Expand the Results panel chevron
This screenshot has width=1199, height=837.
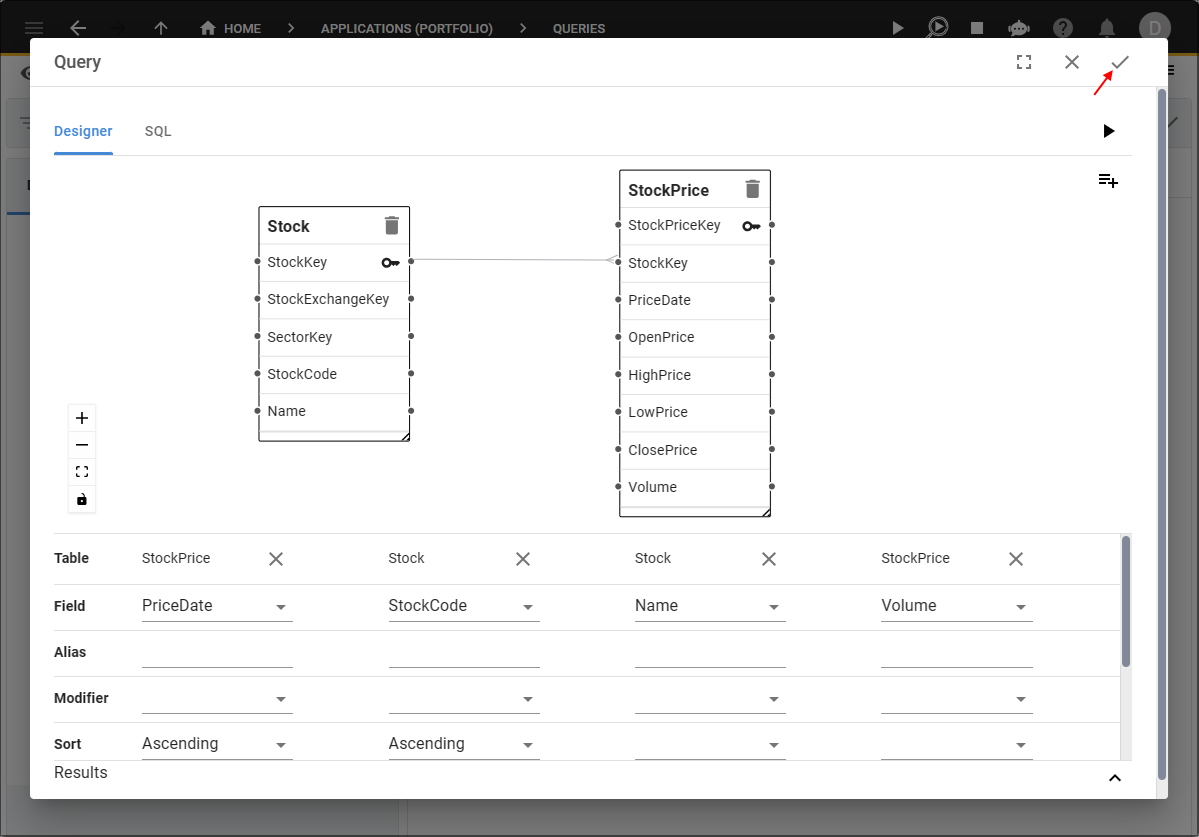tap(1115, 778)
